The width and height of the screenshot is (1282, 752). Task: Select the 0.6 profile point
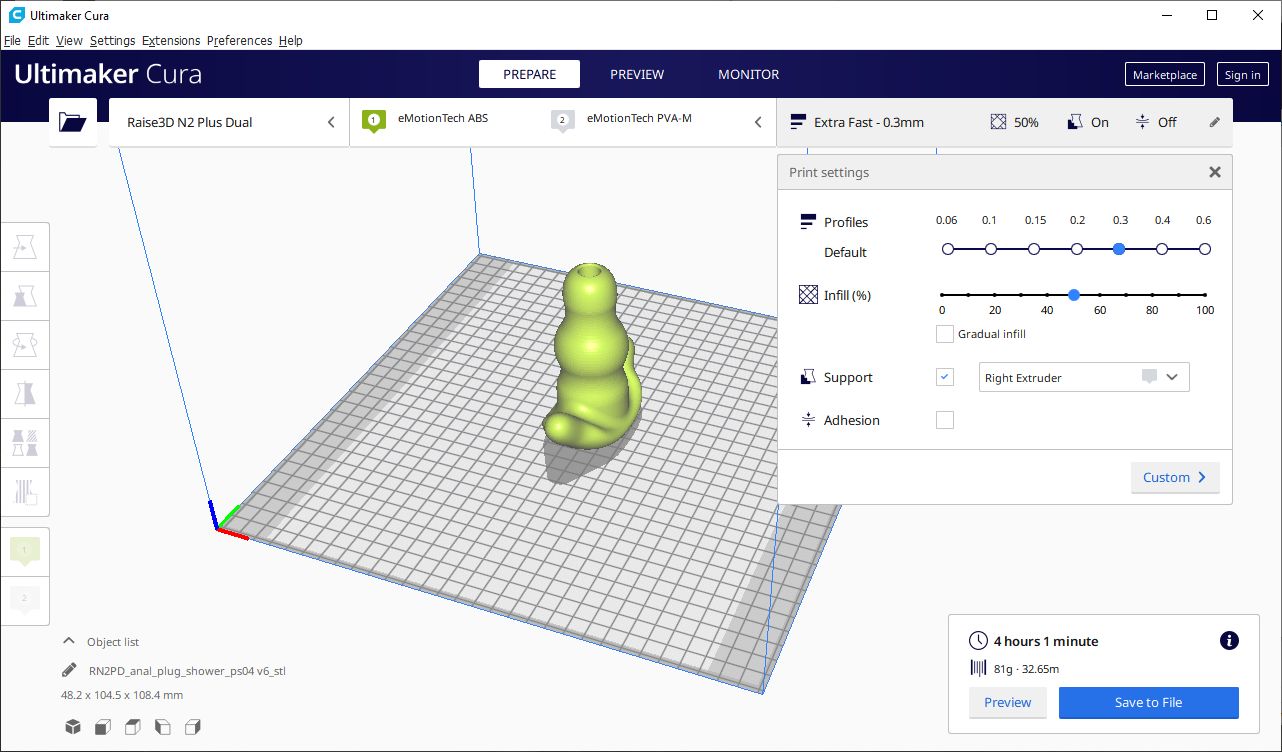[x=1205, y=249]
